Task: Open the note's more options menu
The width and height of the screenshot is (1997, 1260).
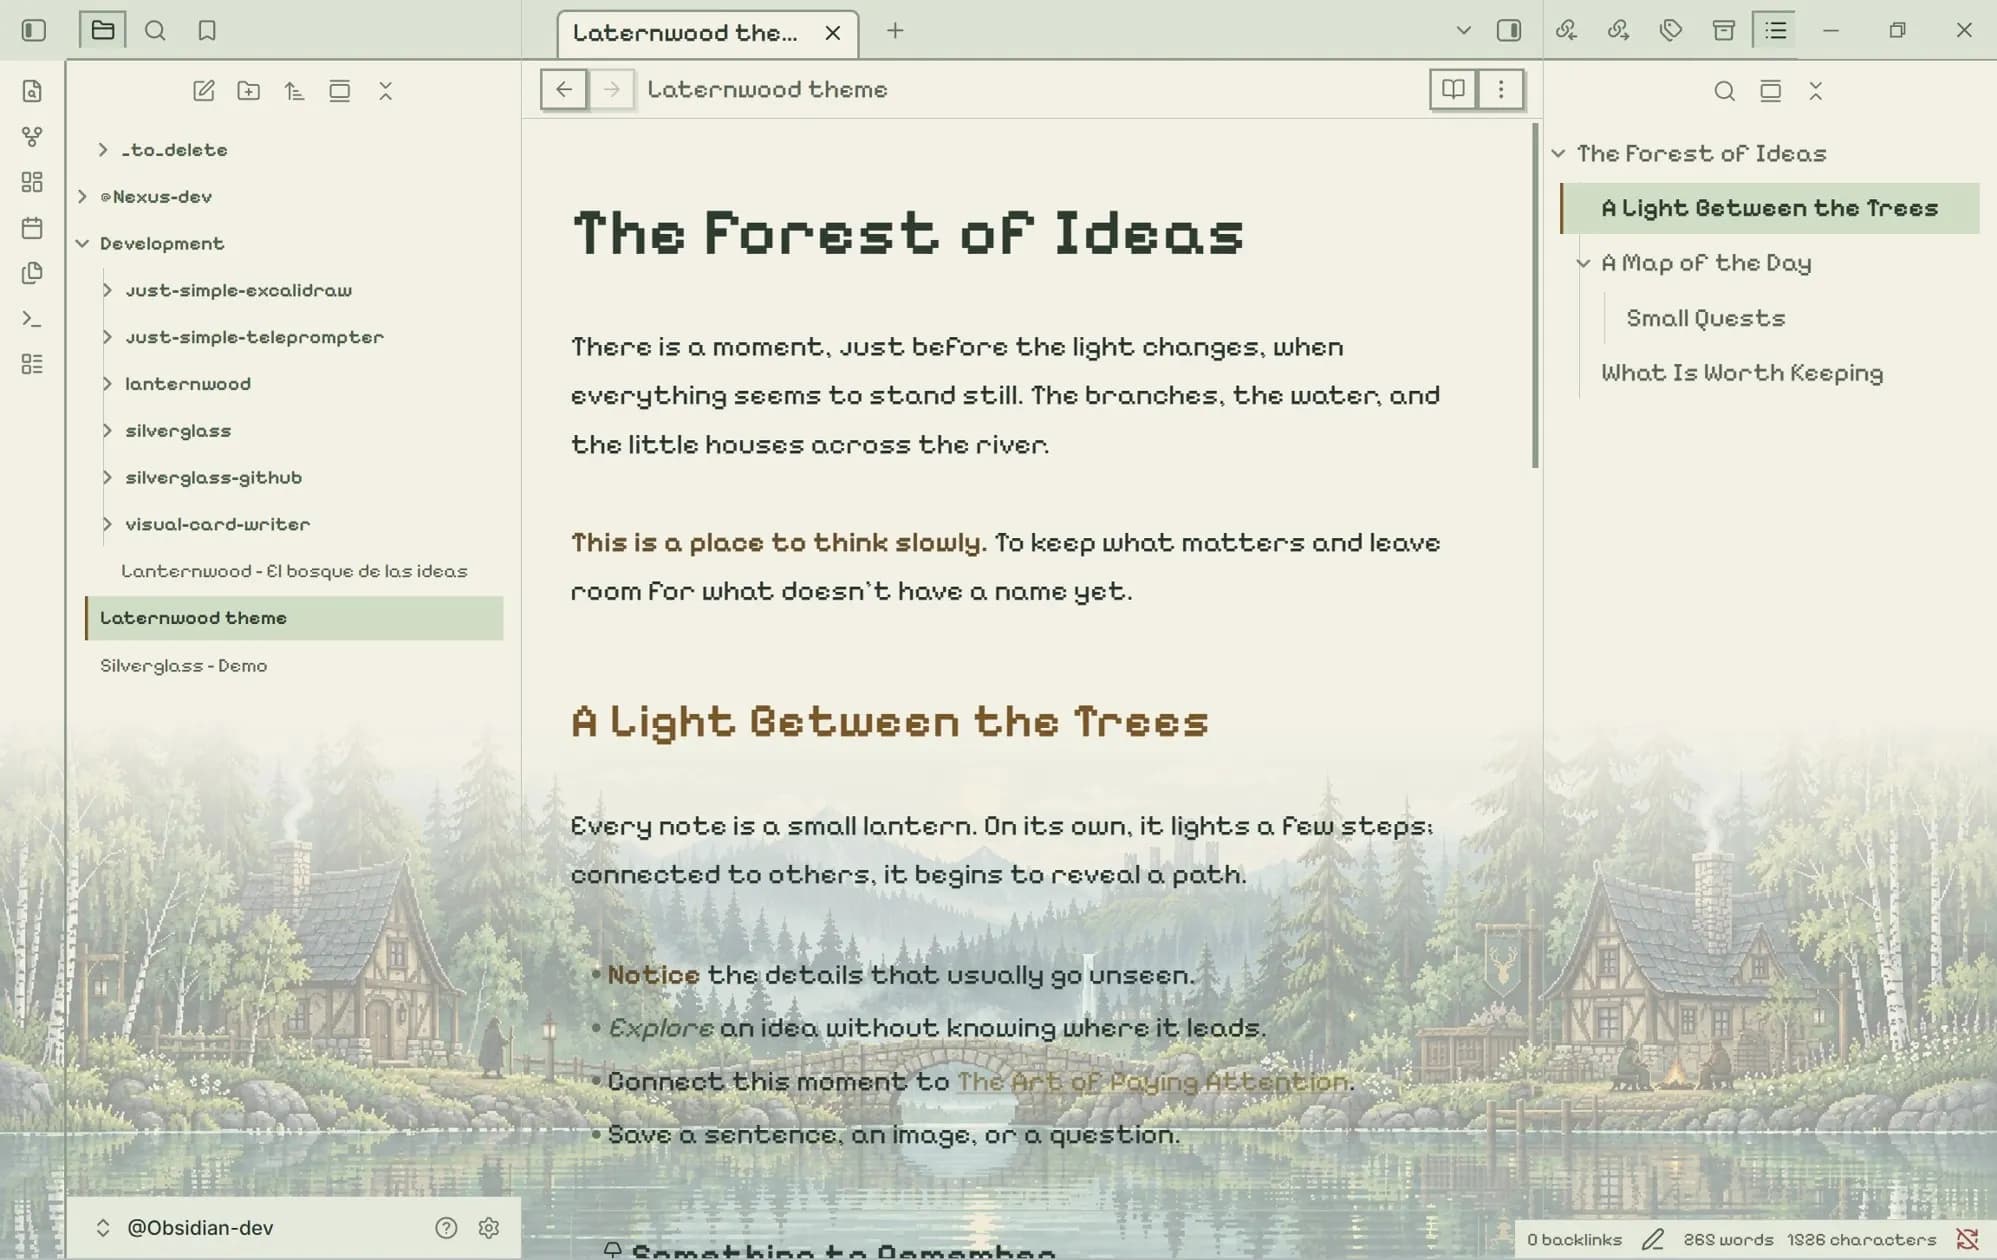Action: tap(1500, 90)
